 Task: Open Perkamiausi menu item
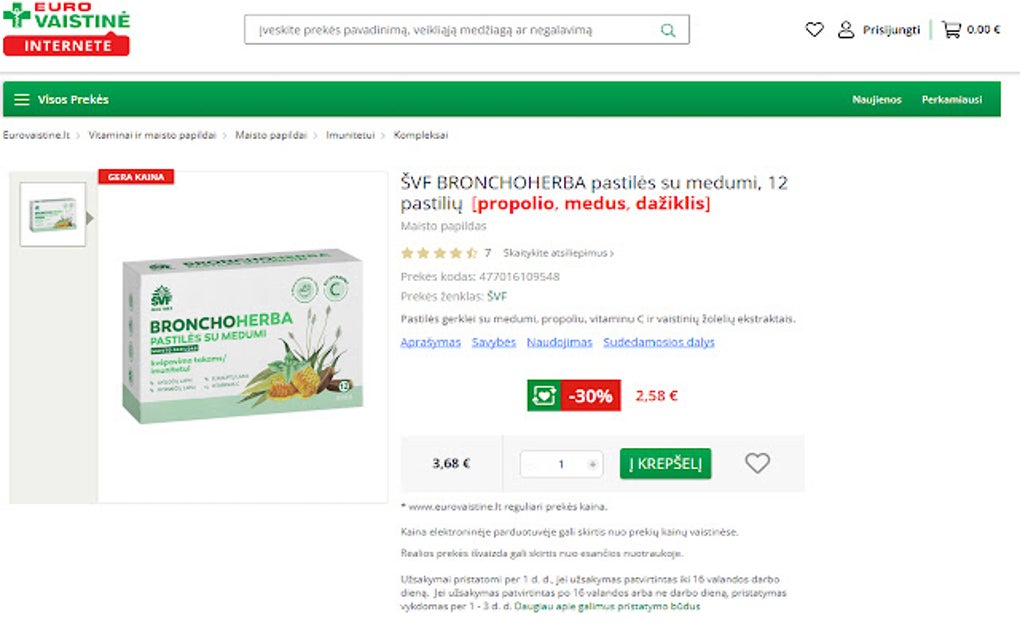952,100
